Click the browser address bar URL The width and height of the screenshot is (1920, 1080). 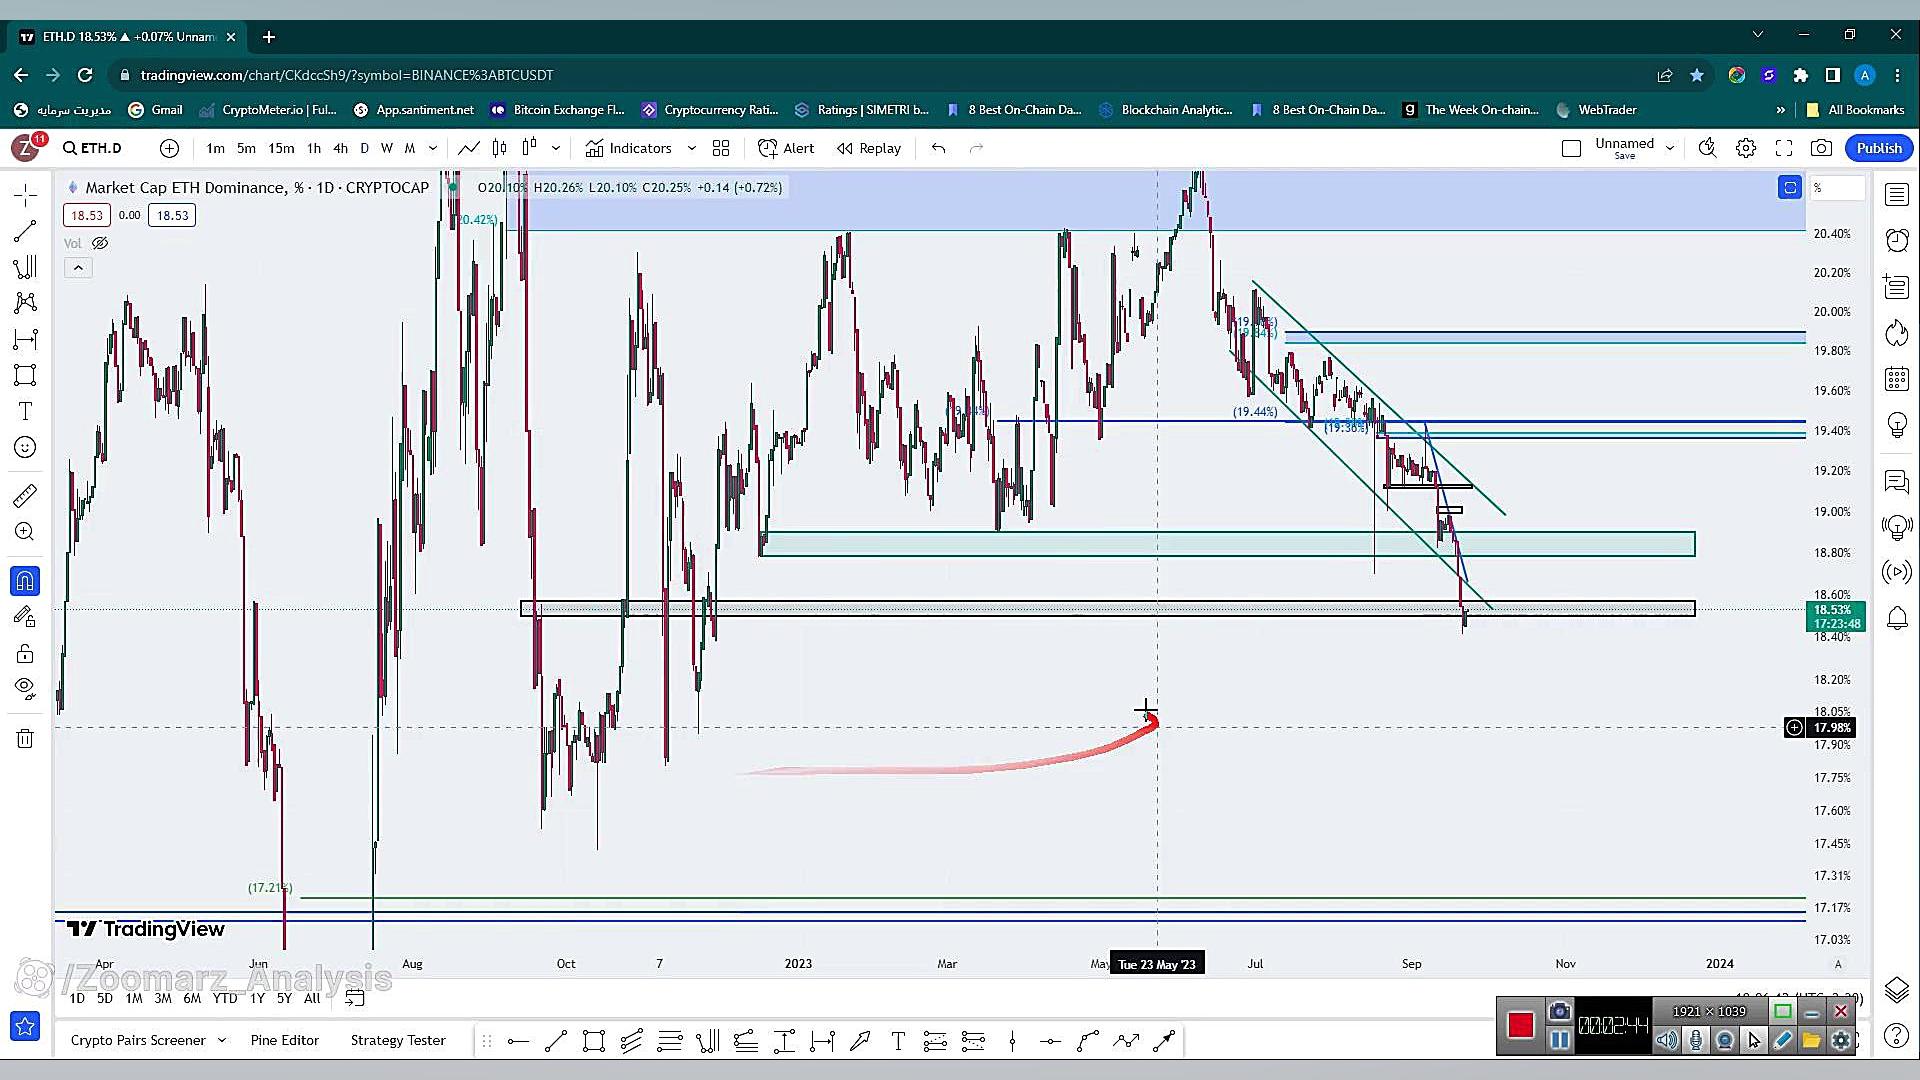(x=347, y=75)
